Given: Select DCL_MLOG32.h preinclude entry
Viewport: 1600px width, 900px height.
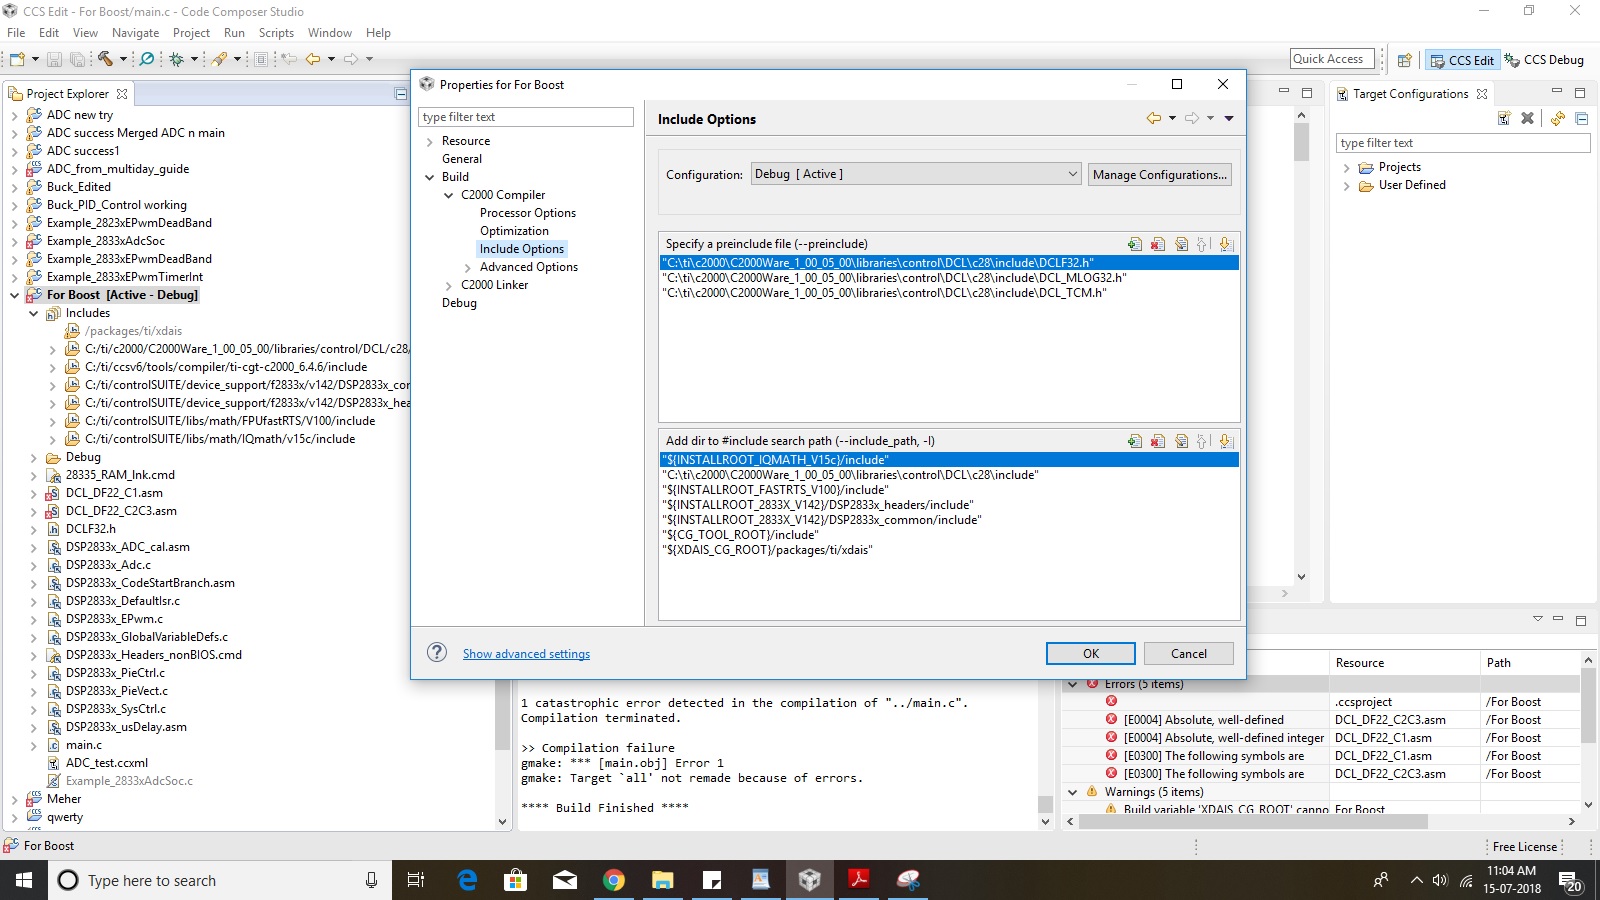Looking at the screenshot, I should tap(895, 278).
